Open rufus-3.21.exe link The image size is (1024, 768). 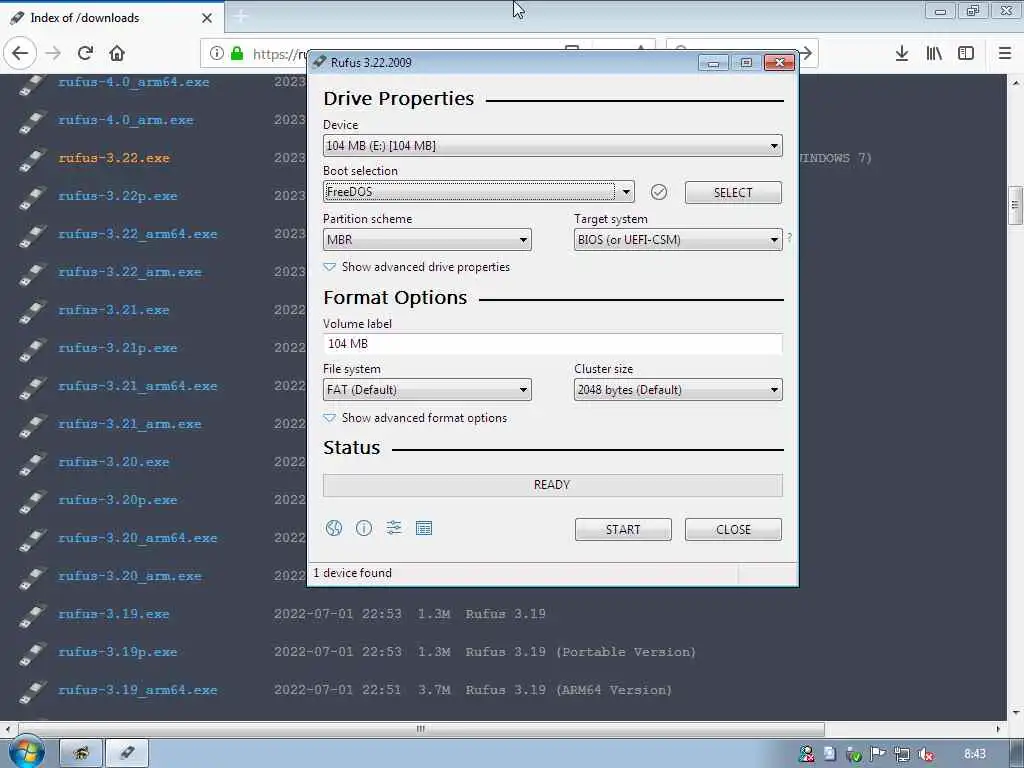[x=114, y=310]
